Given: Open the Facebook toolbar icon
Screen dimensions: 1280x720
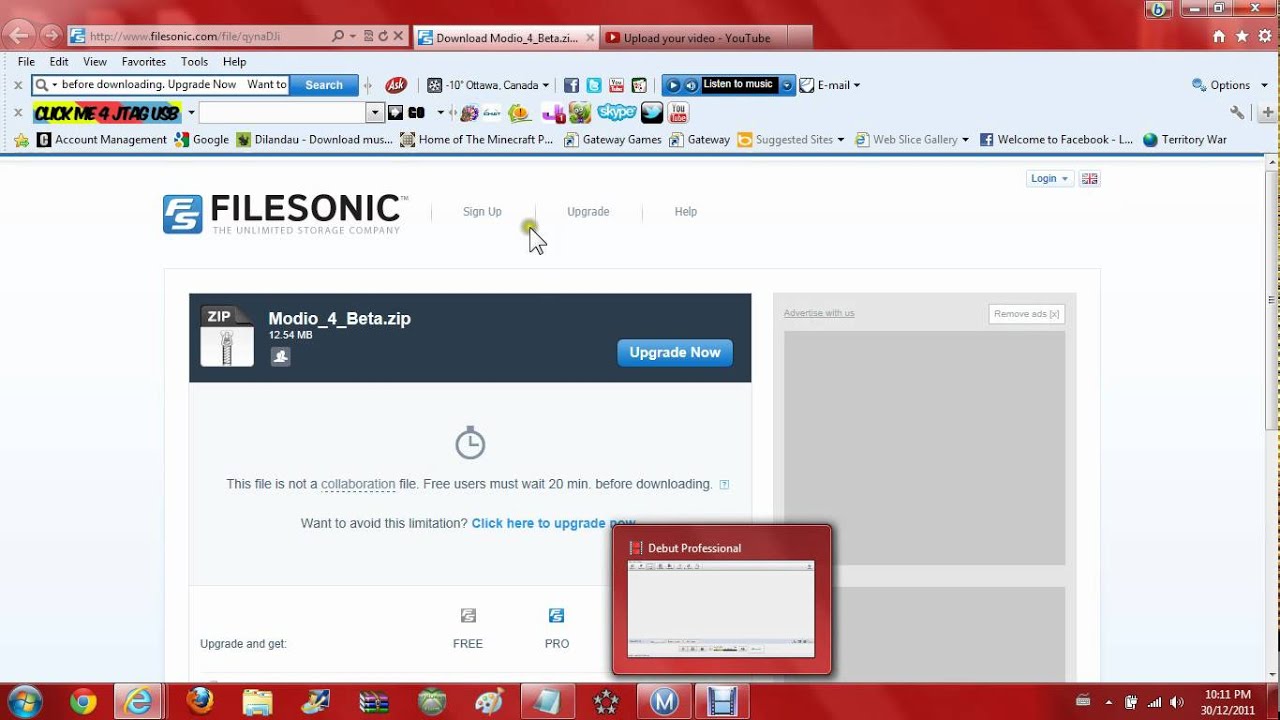Looking at the screenshot, I should tap(571, 85).
